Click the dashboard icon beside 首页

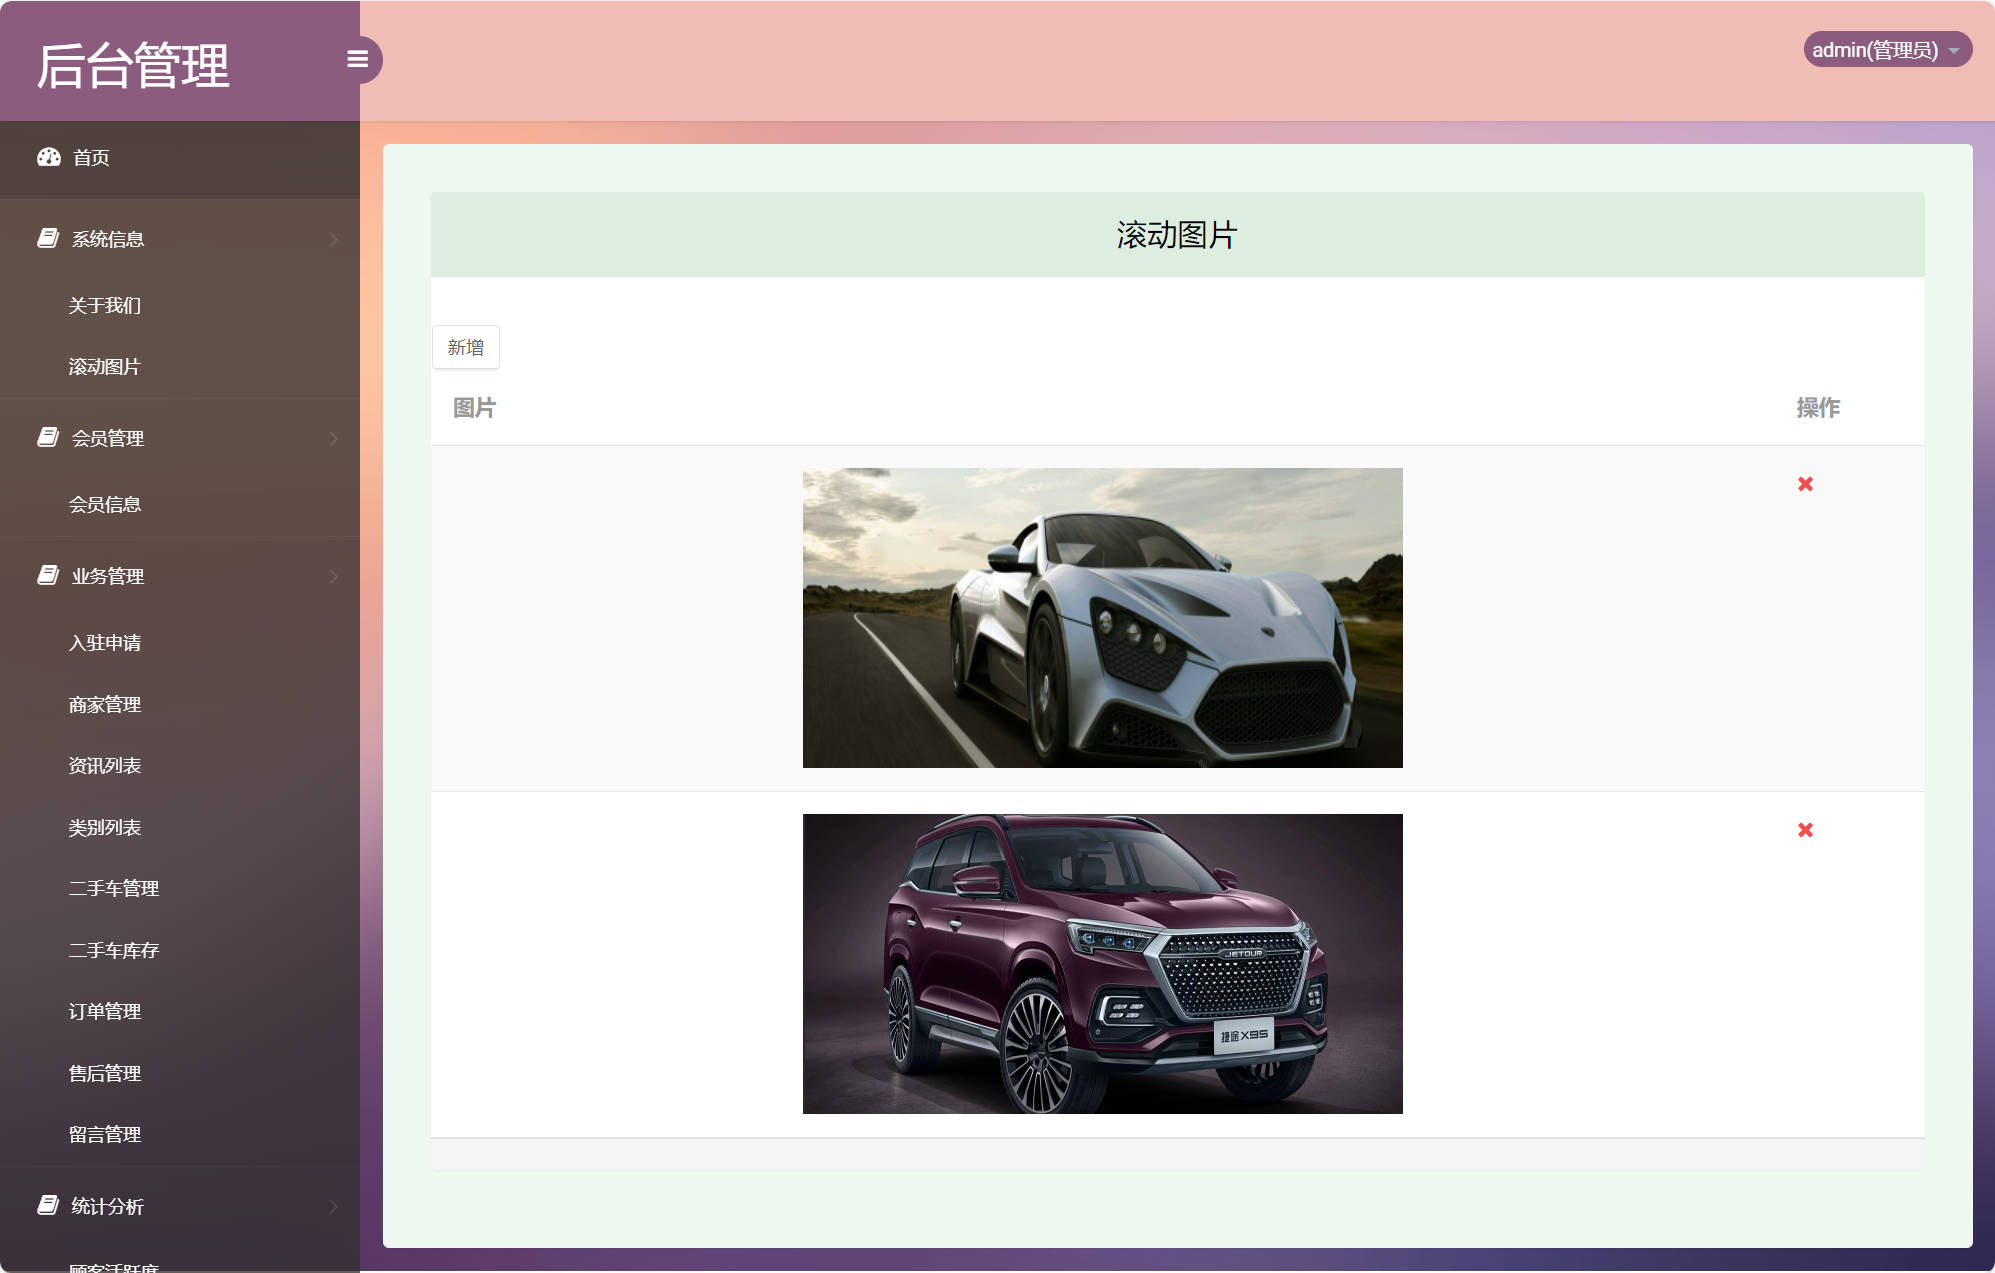[x=49, y=157]
